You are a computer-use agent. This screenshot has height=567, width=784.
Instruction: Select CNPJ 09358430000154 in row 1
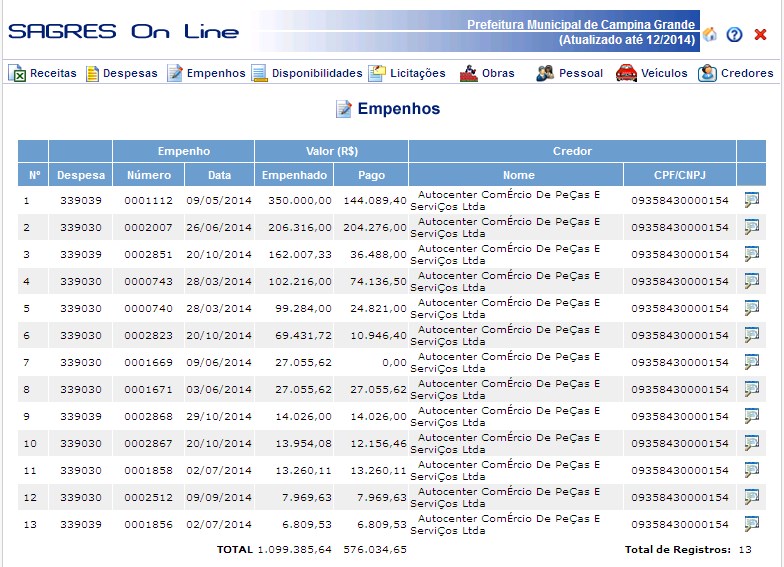coord(680,200)
